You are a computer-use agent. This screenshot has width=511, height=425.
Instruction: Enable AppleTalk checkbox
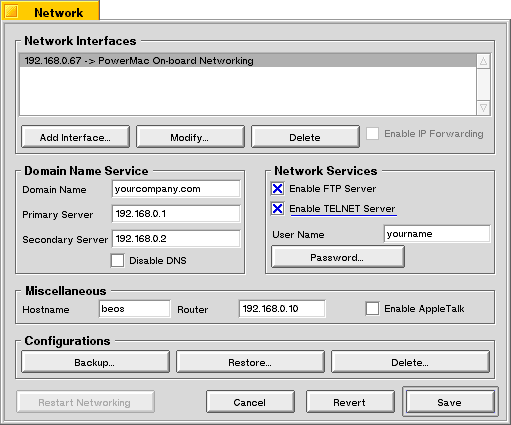[x=372, y=308]
